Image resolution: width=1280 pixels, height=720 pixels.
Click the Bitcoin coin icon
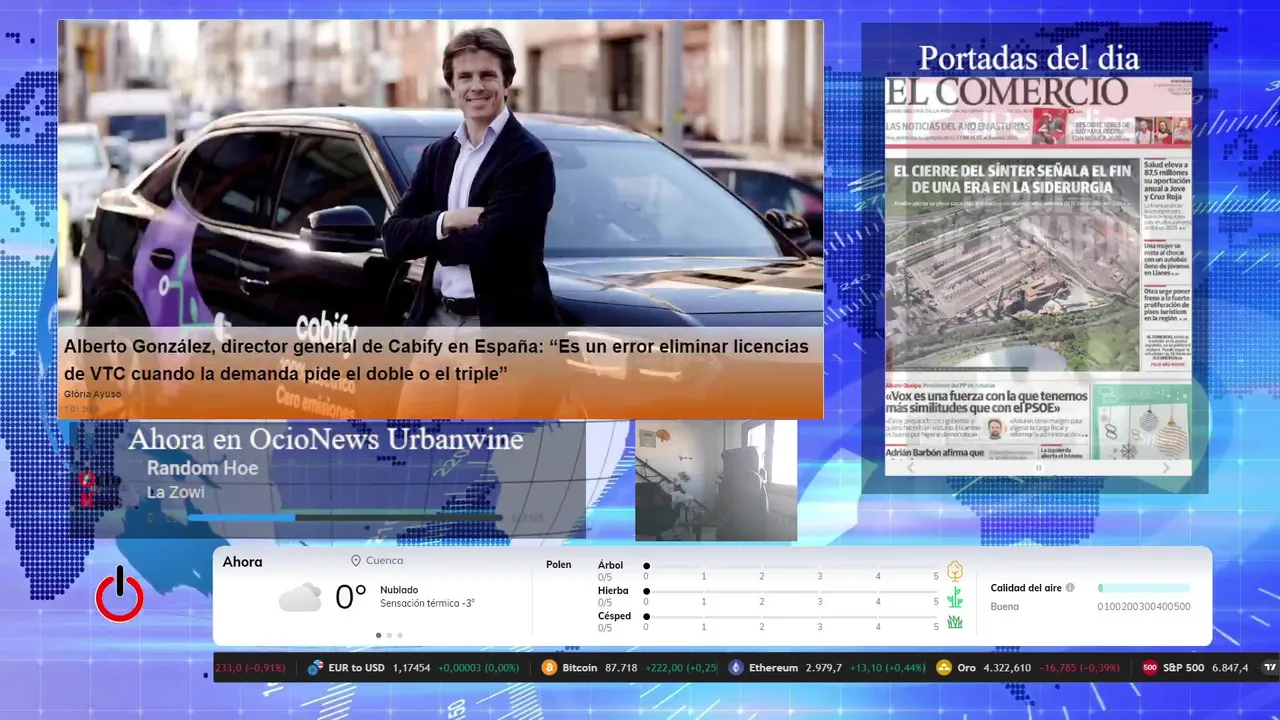[549, 668]
